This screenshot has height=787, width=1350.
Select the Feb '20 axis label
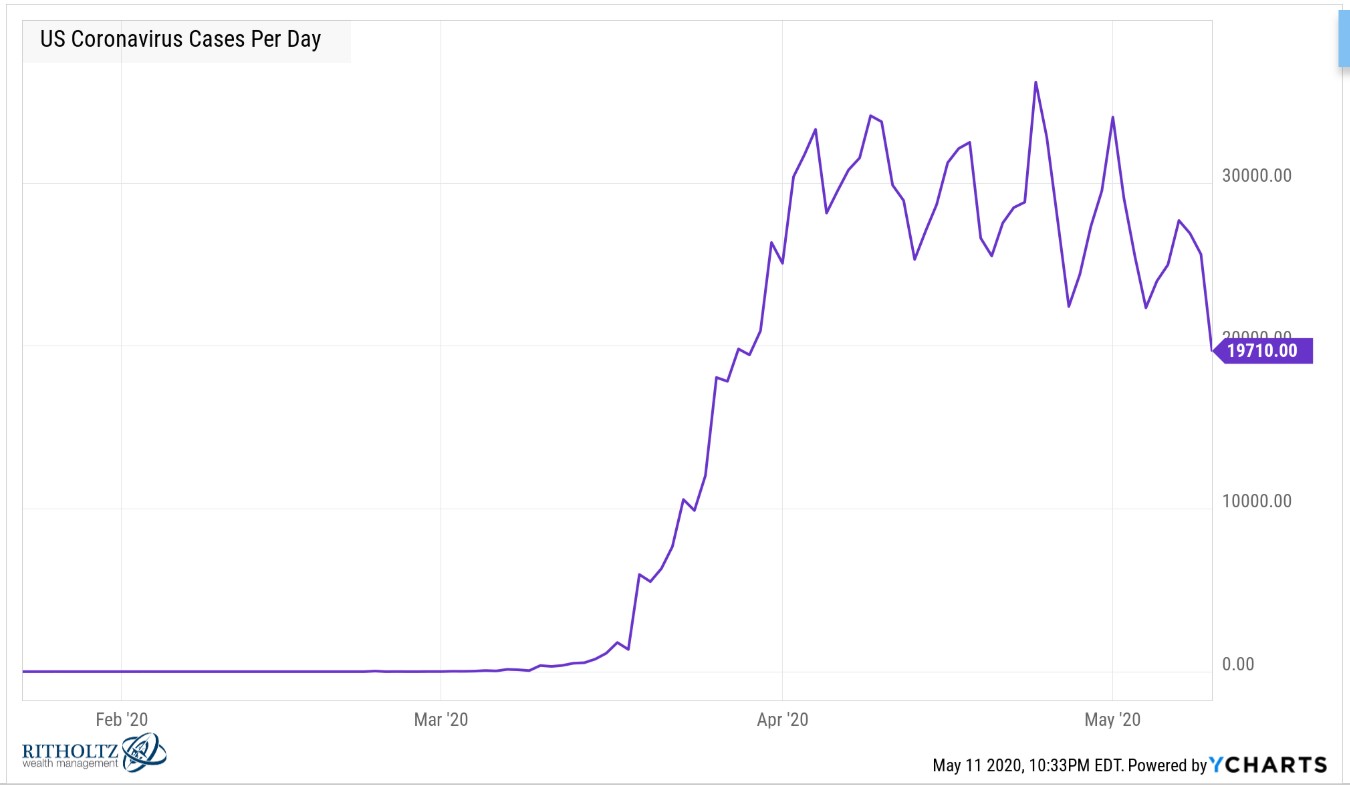(x=123, y=719)
